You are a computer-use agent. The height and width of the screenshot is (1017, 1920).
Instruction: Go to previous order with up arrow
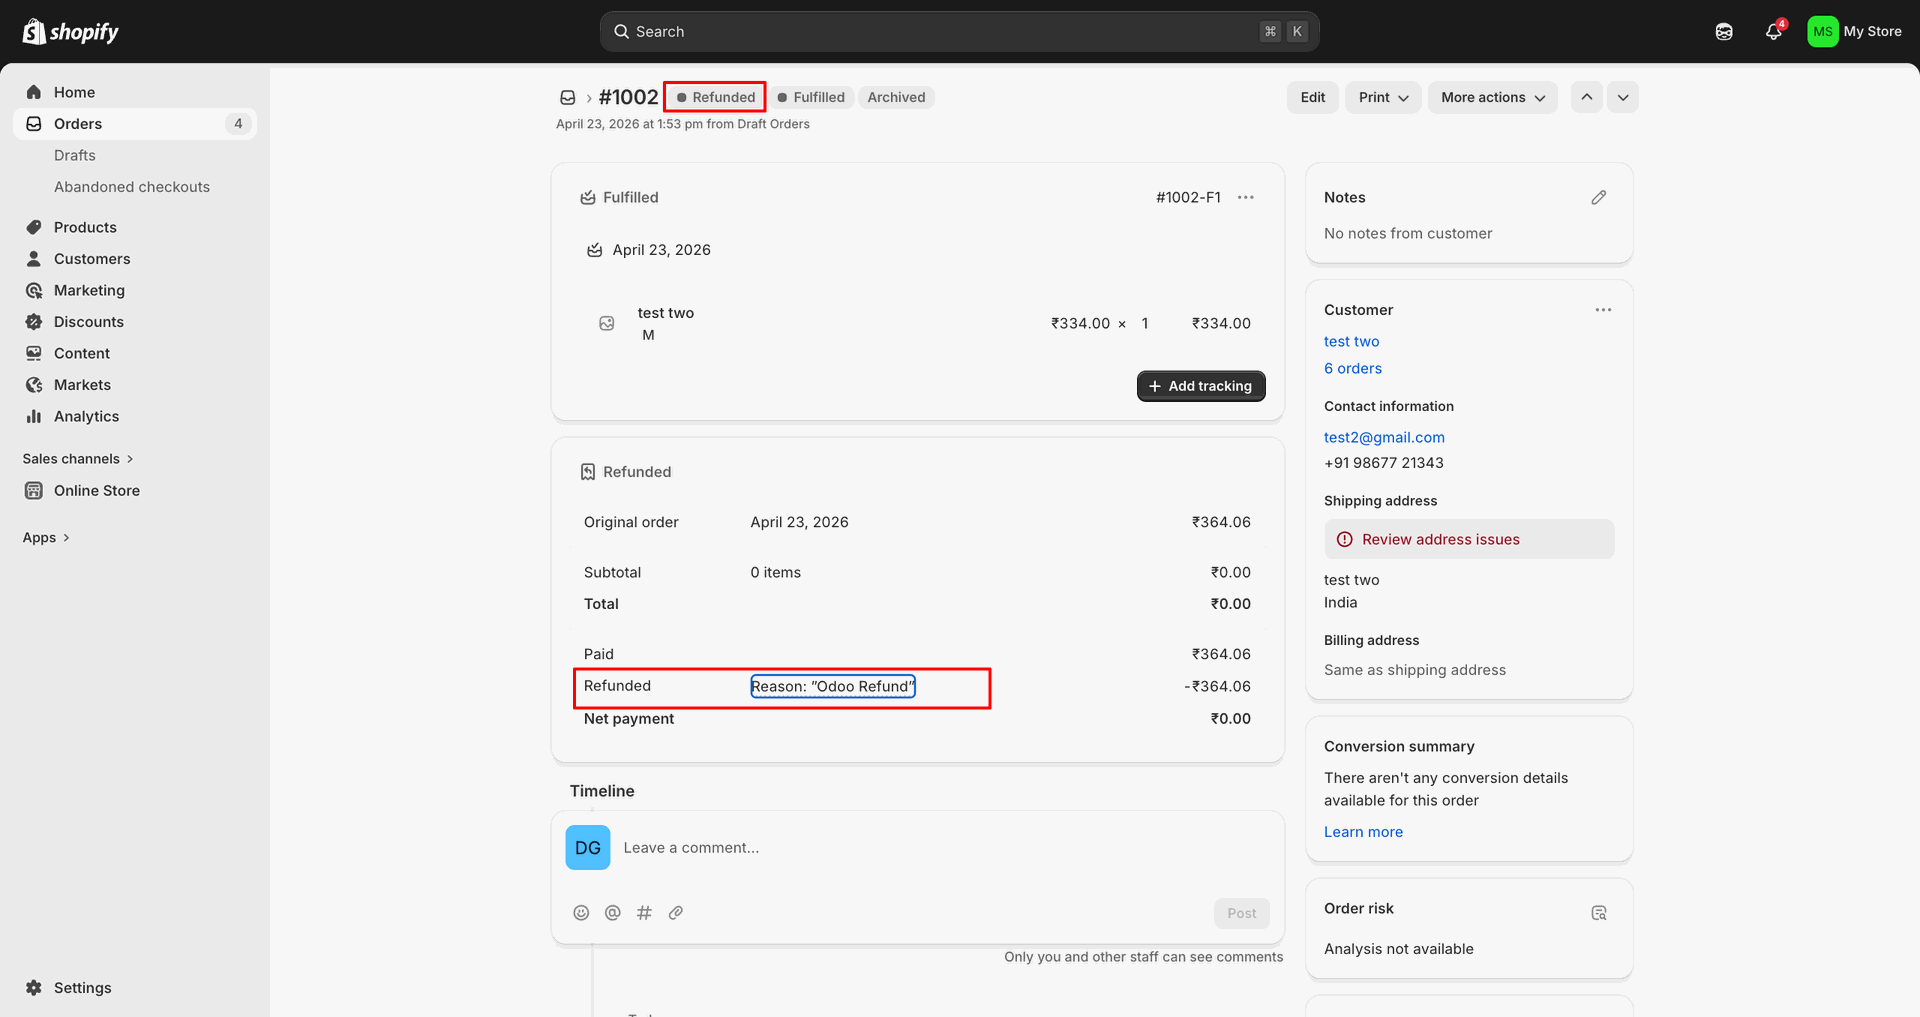coord(1587,97)
